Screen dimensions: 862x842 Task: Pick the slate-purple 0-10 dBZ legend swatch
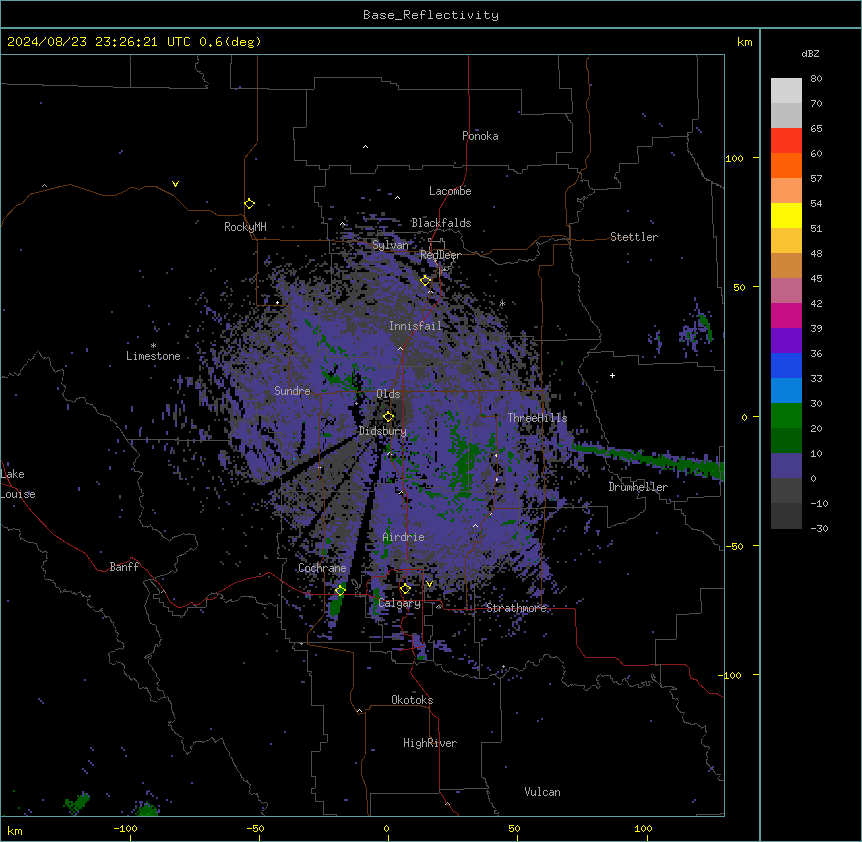pyautogui.click(x=786, y=466)
